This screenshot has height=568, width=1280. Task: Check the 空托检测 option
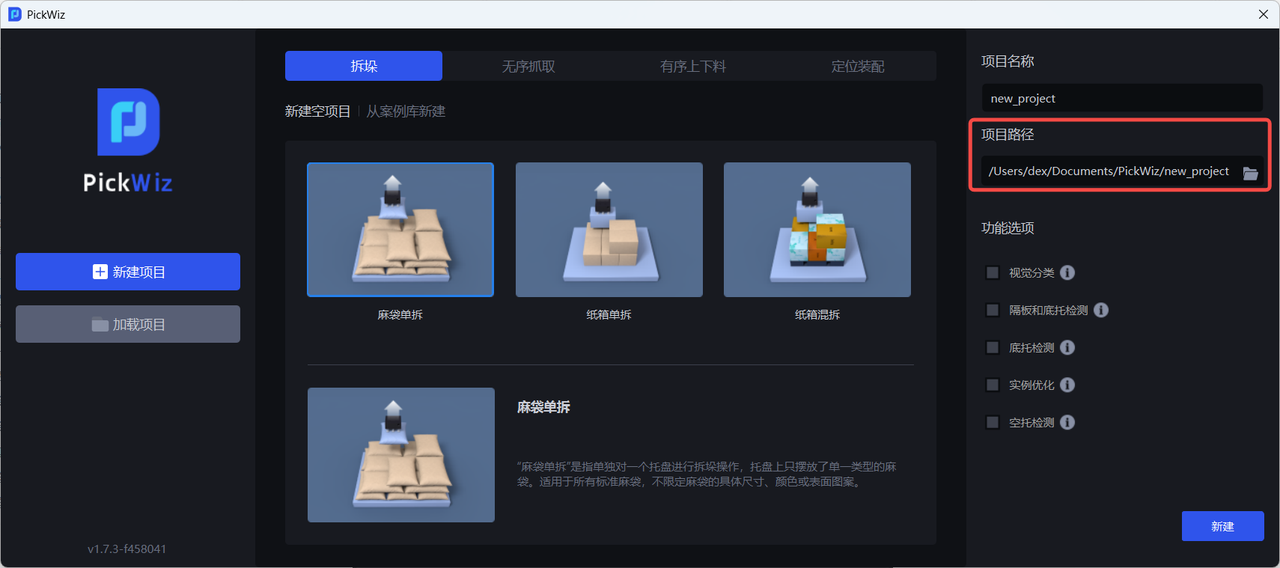[x=992, y=422]
